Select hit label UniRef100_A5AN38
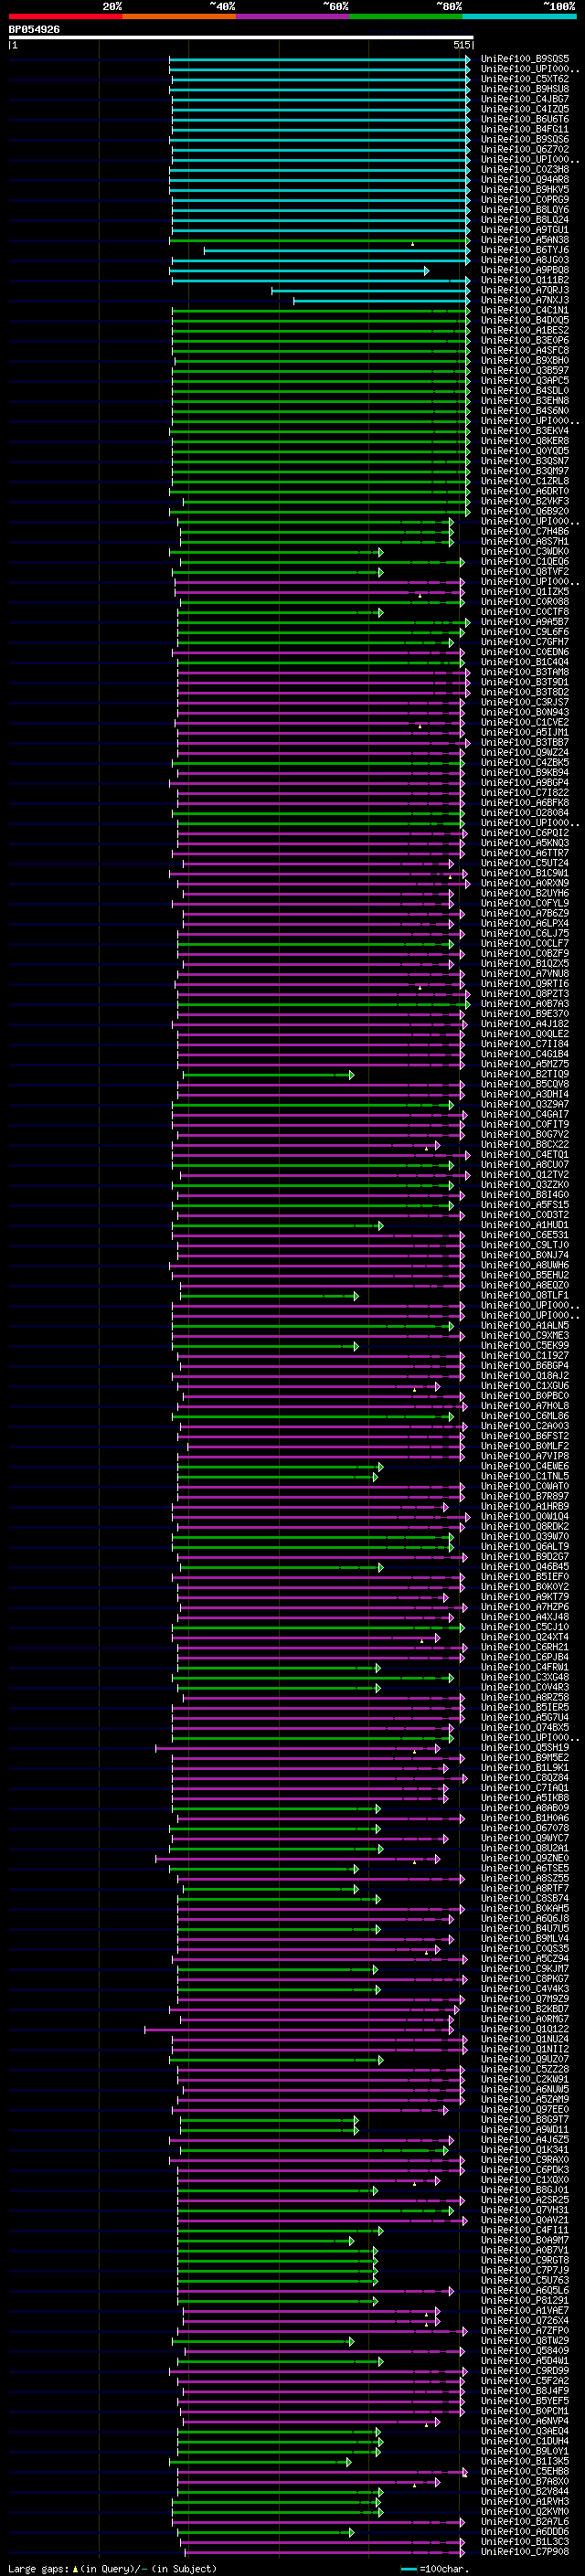The width and height of the screenshot is (585, 2576). 525,240
